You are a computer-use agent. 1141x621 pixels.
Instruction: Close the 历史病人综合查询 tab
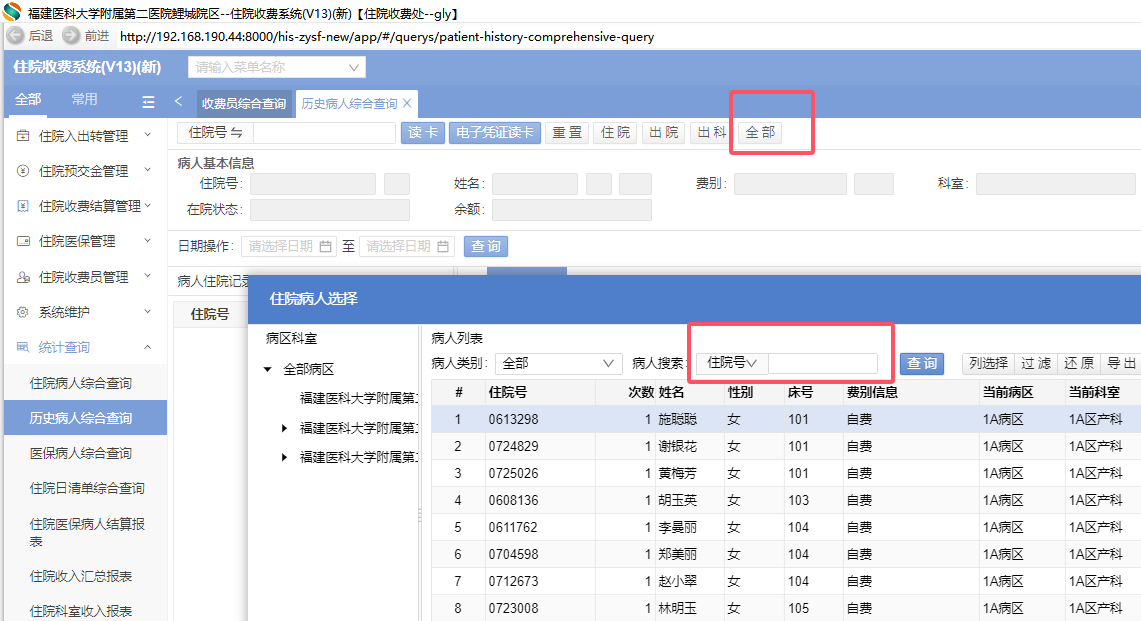[x=407, y=103]
